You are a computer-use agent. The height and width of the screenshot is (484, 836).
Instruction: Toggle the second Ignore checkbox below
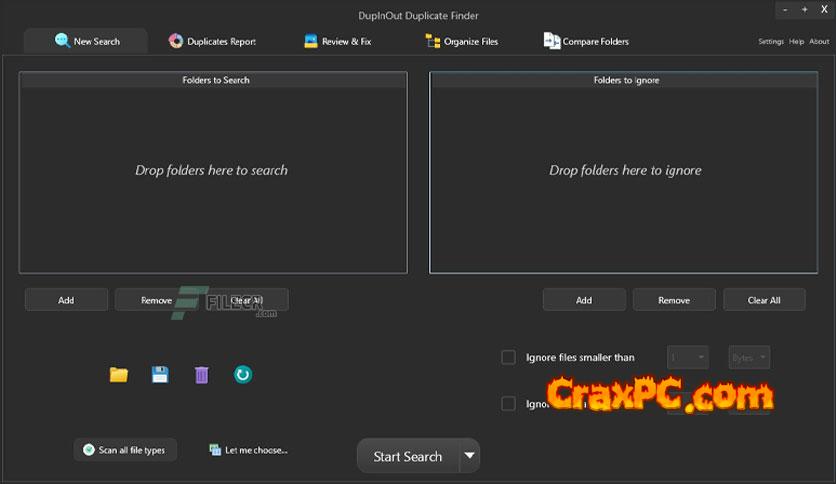pyautogui.click(x=508, y=404)
